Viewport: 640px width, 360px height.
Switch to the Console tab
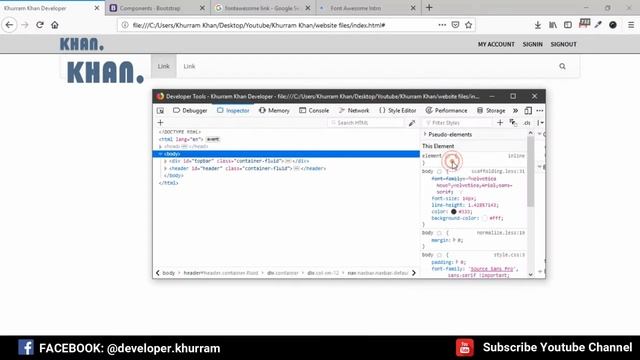[314, 111]
